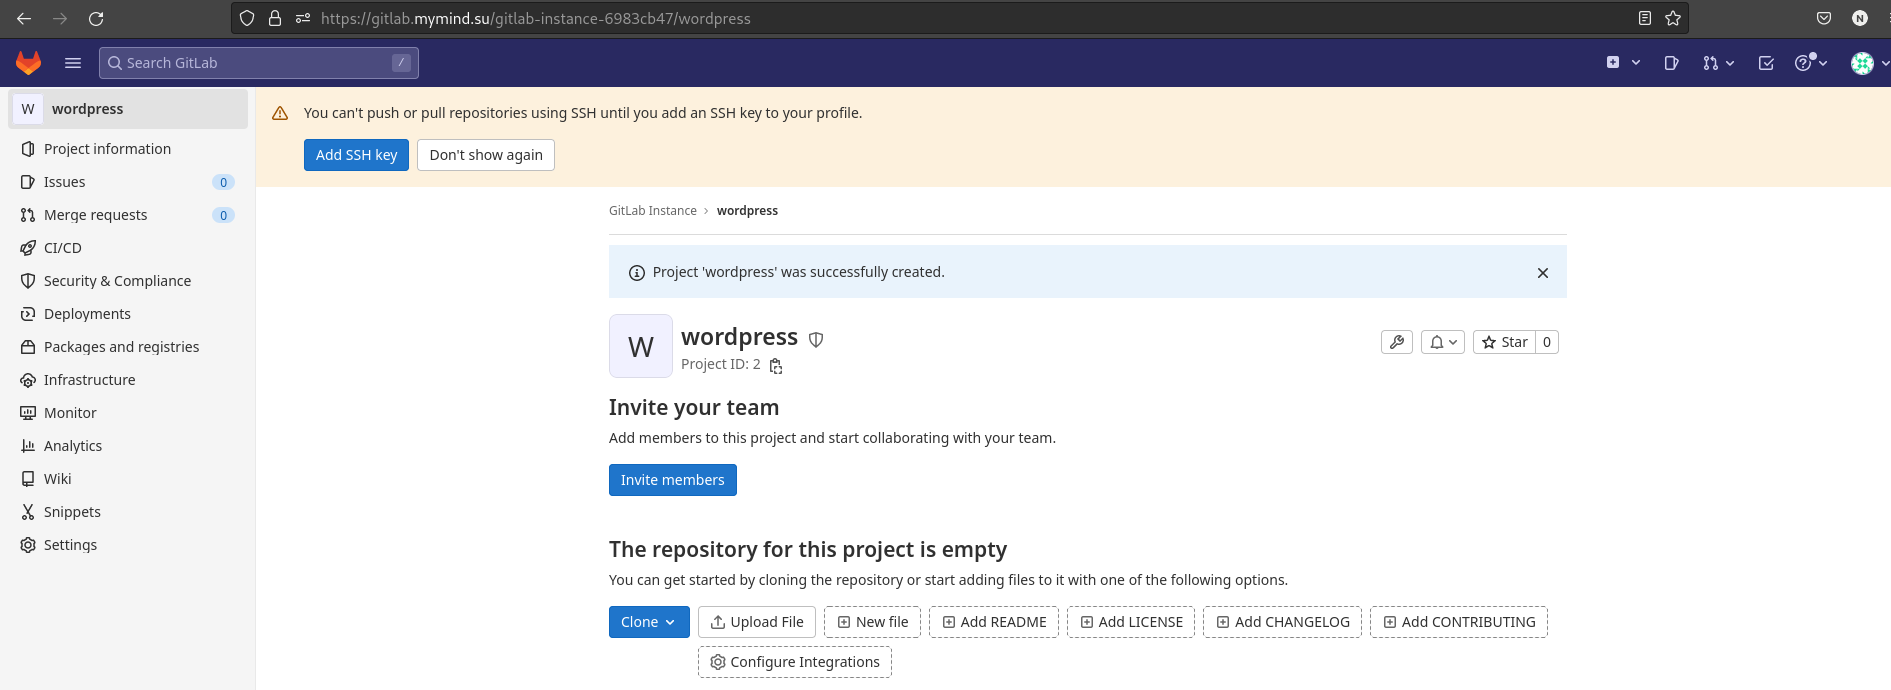The height and width of the screenshot is (690, 1891).
Task: Expand the help question mark menu
Action: 1811,63
